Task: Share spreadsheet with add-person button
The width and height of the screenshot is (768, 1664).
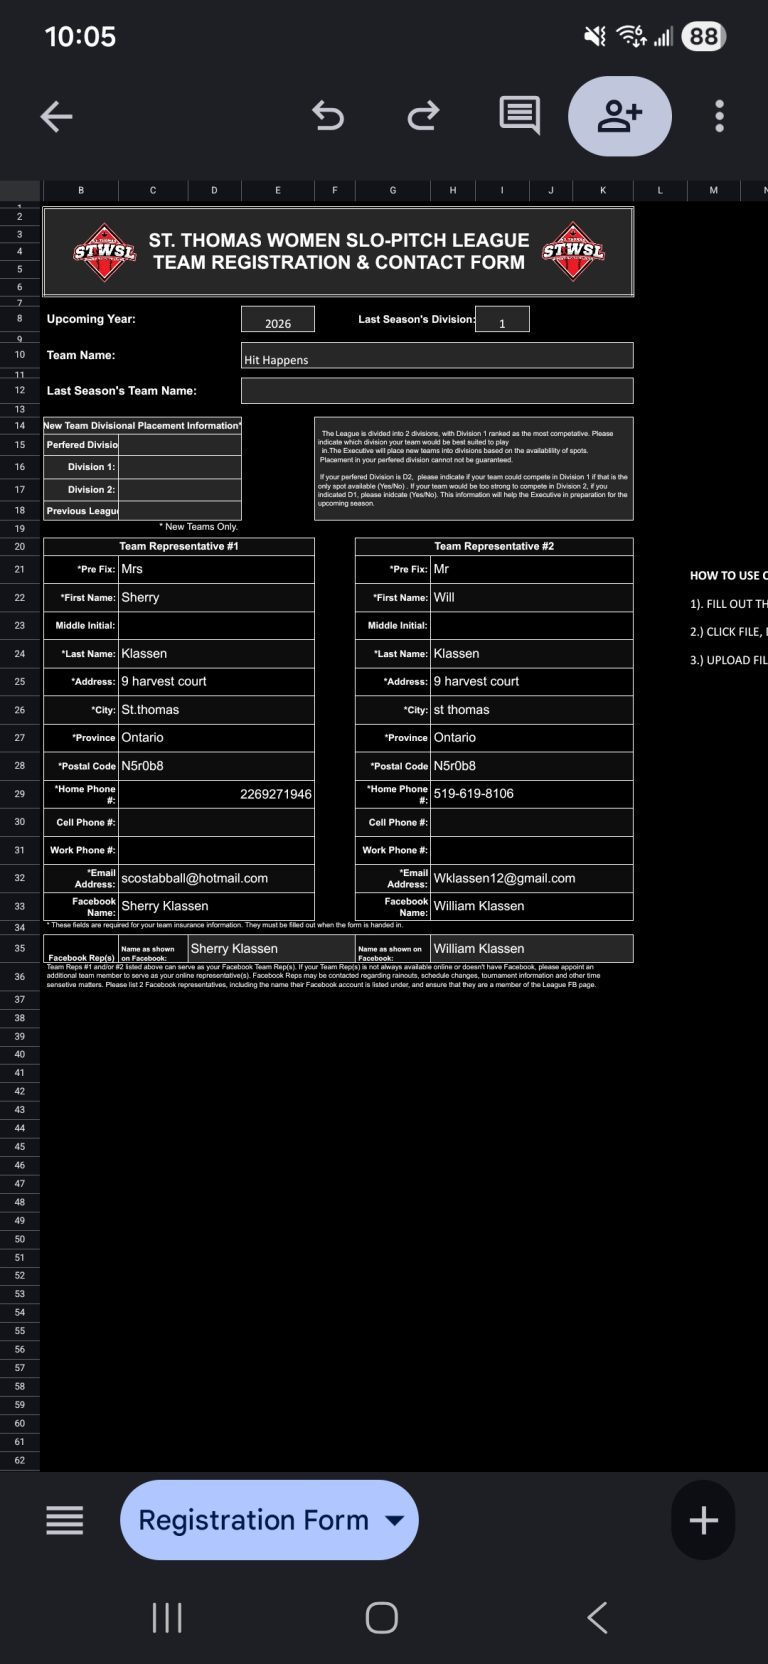Action: tap(620, 116)
